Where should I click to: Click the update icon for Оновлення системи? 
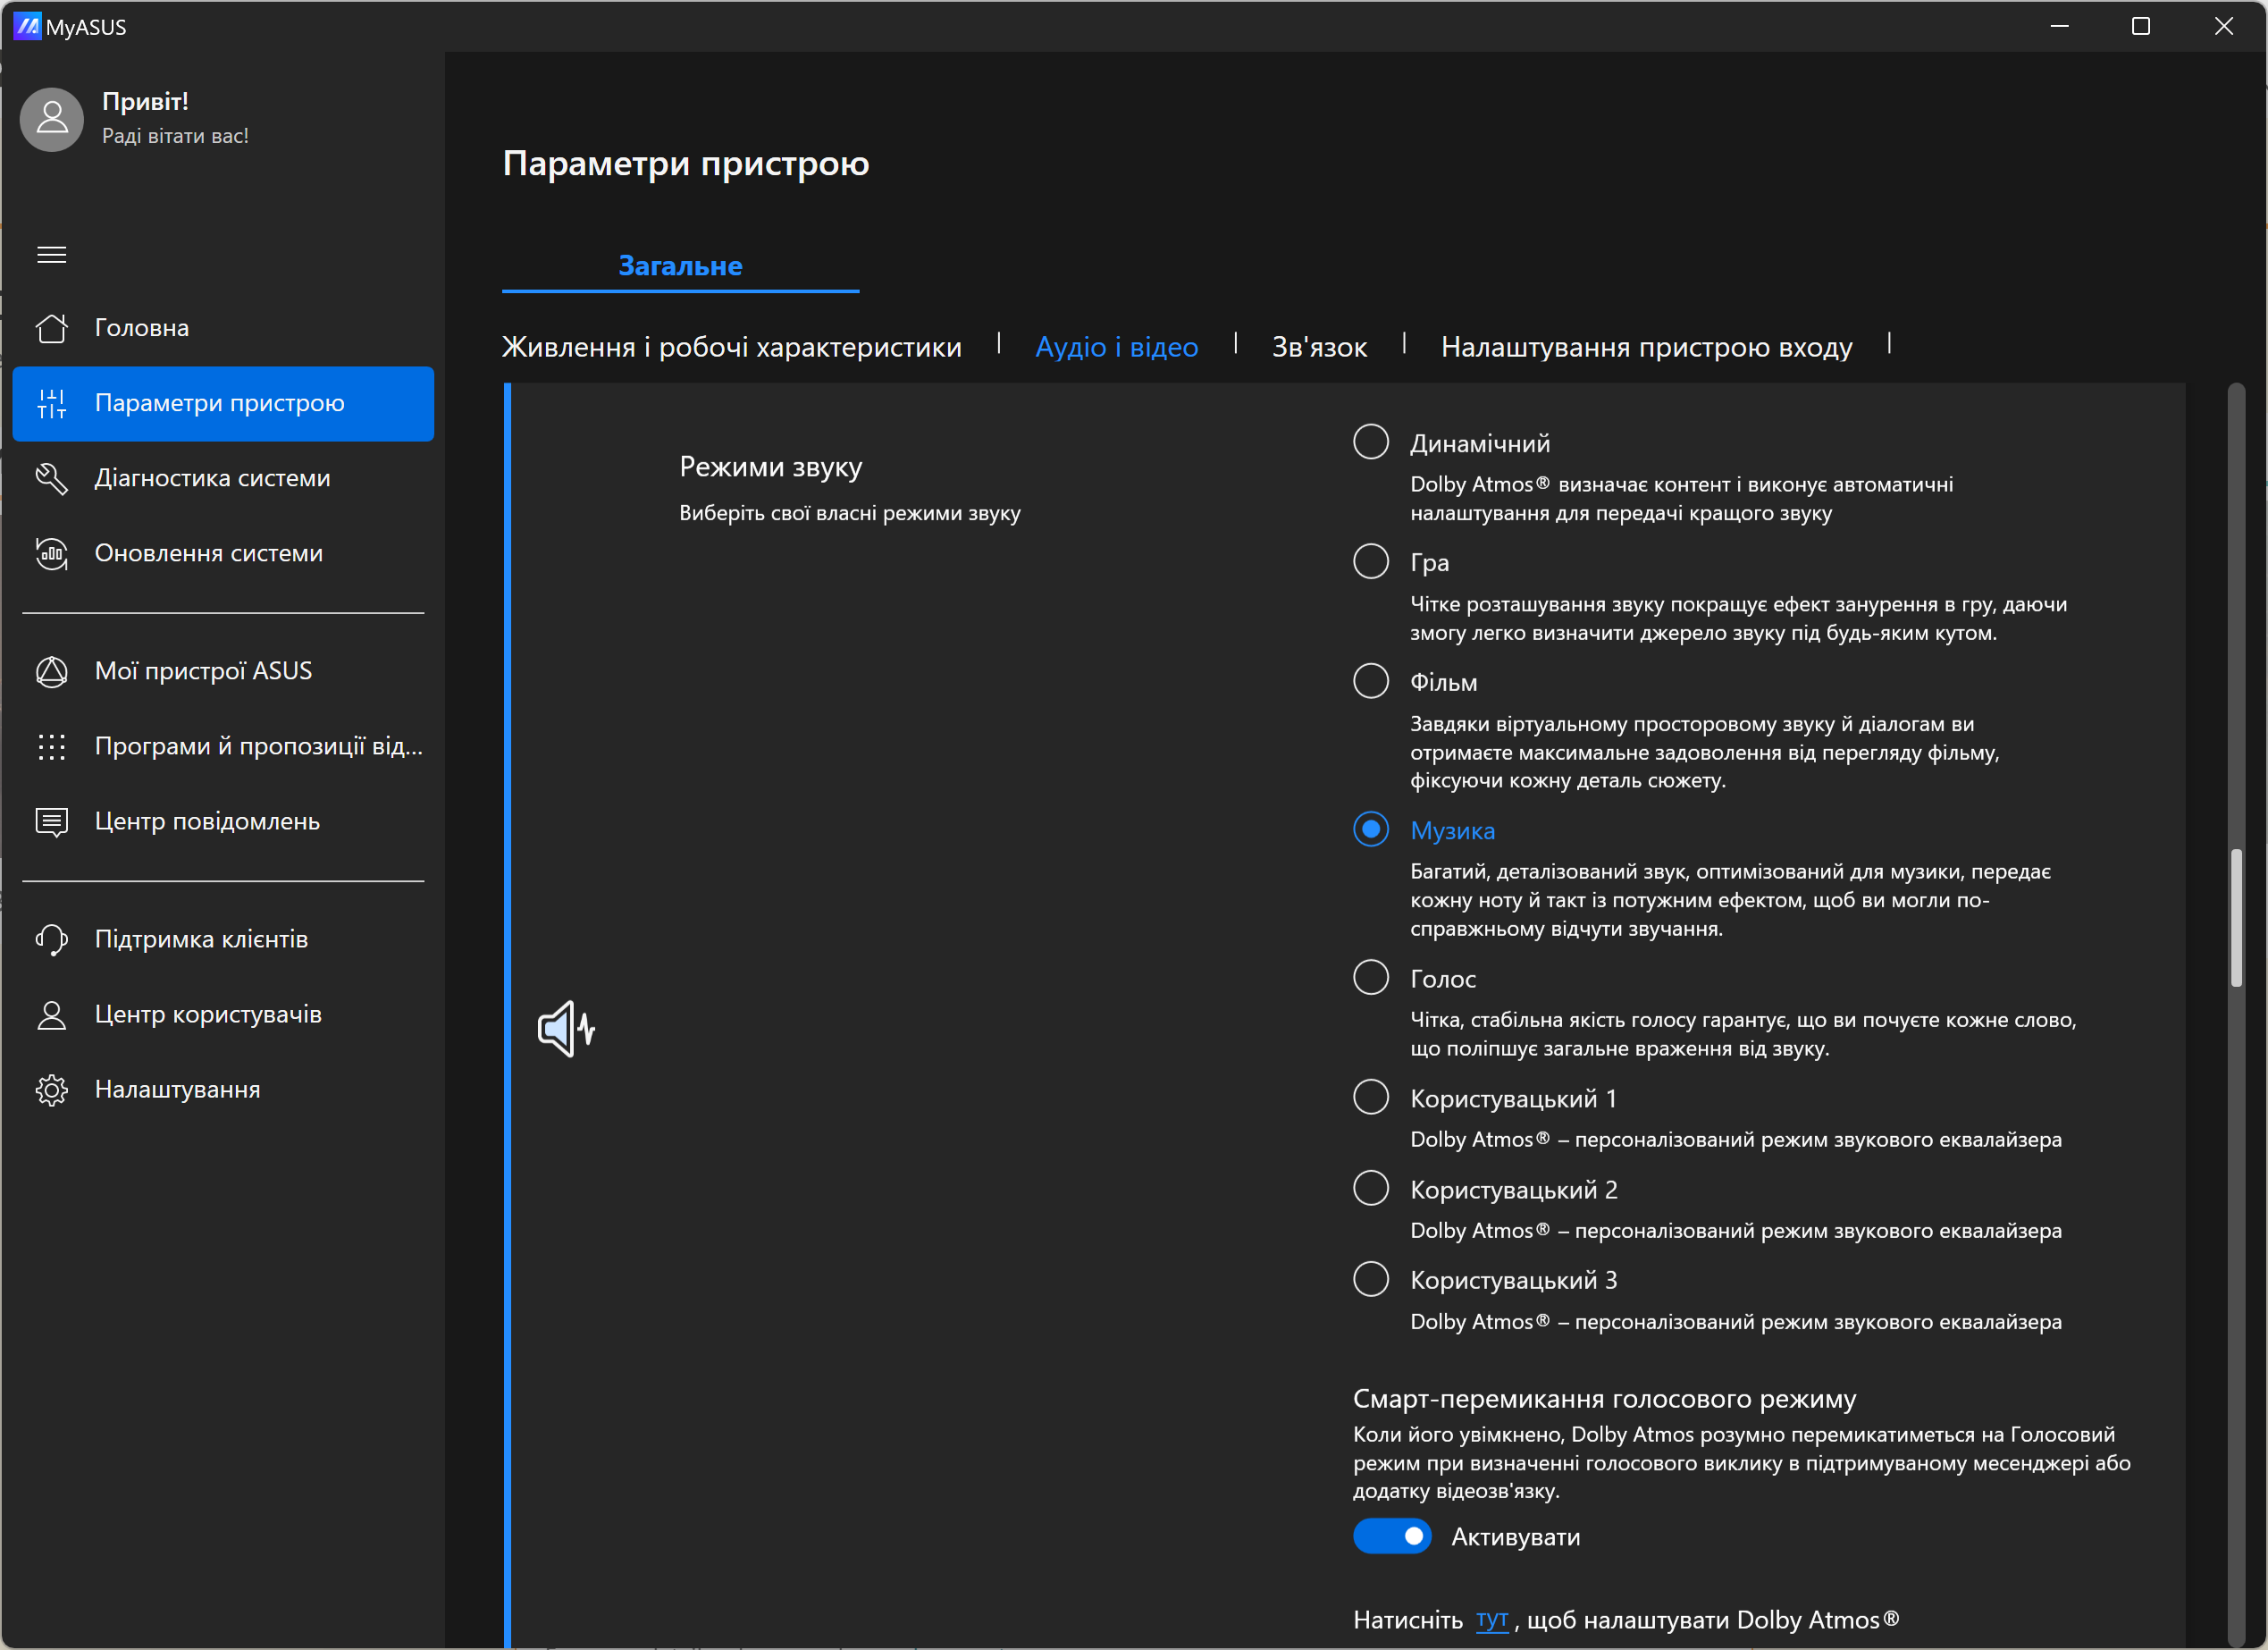pos(52,553)
